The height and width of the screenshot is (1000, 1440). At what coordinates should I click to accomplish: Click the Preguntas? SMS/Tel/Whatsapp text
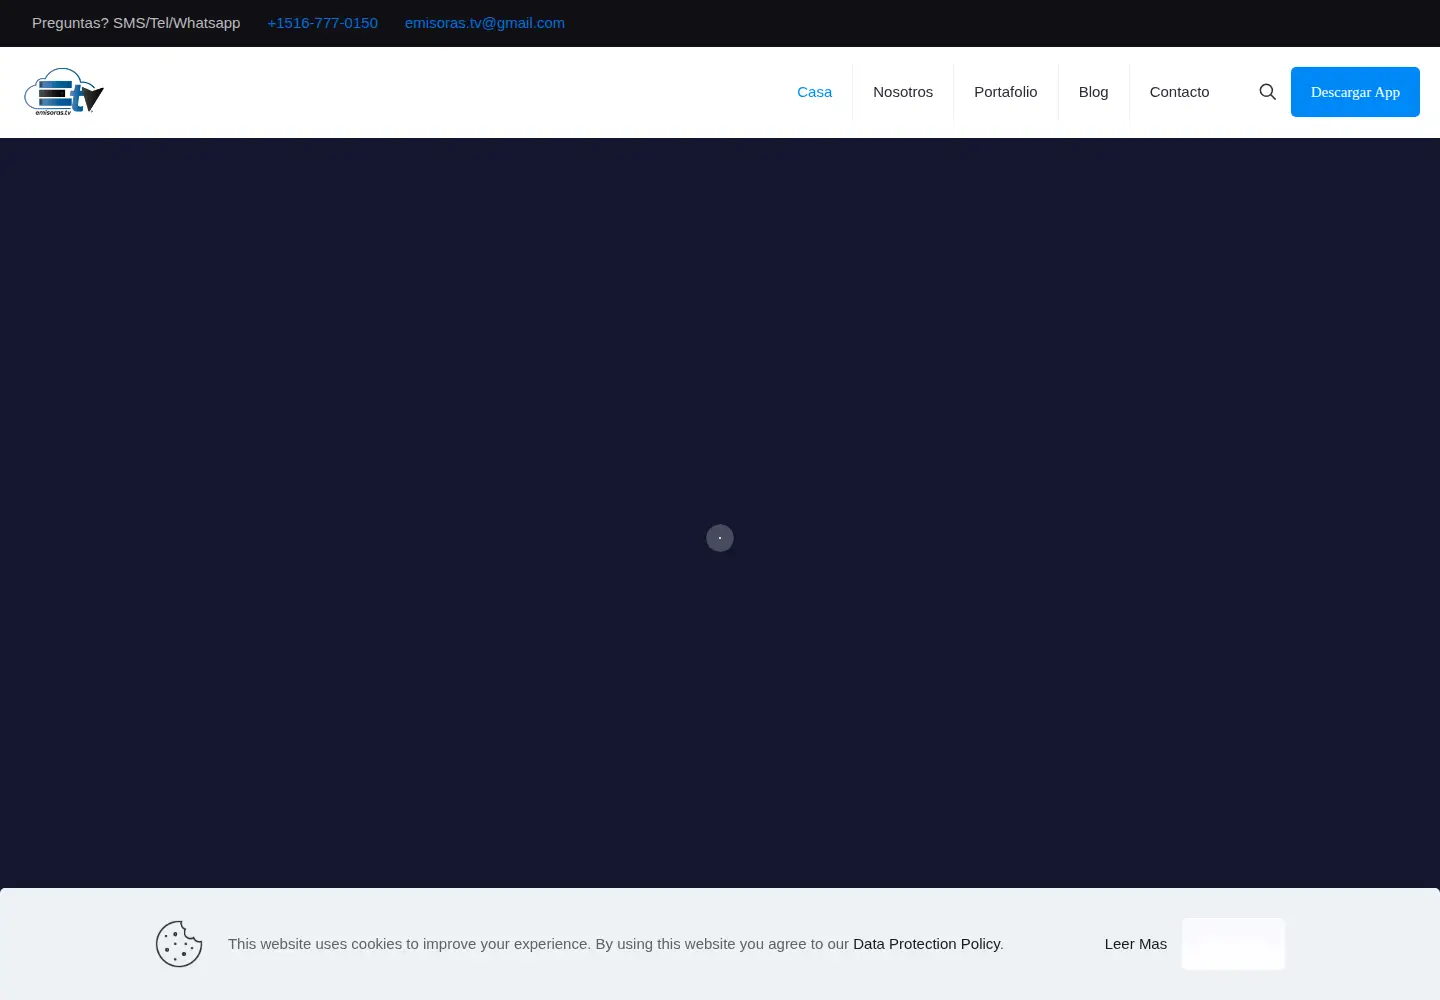(x=136, y=23)
